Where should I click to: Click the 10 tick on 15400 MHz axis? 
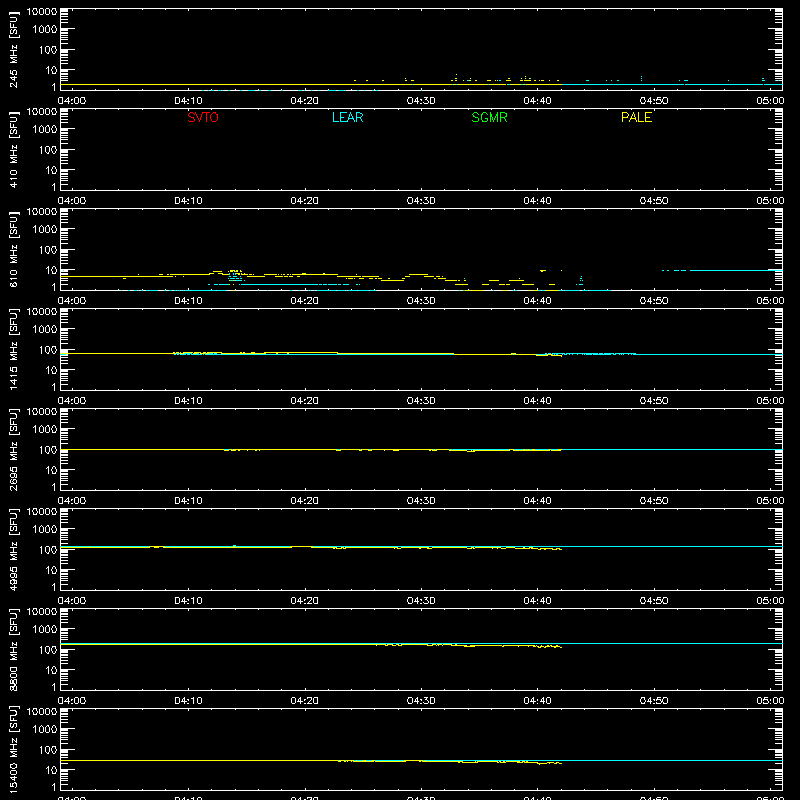[51, 770]
